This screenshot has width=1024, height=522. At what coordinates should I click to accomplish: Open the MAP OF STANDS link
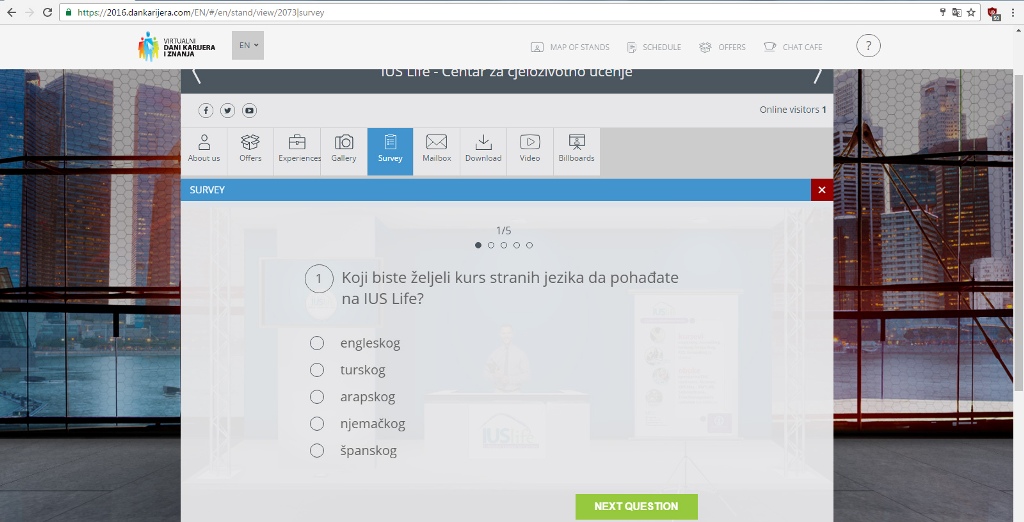[570, 47]
